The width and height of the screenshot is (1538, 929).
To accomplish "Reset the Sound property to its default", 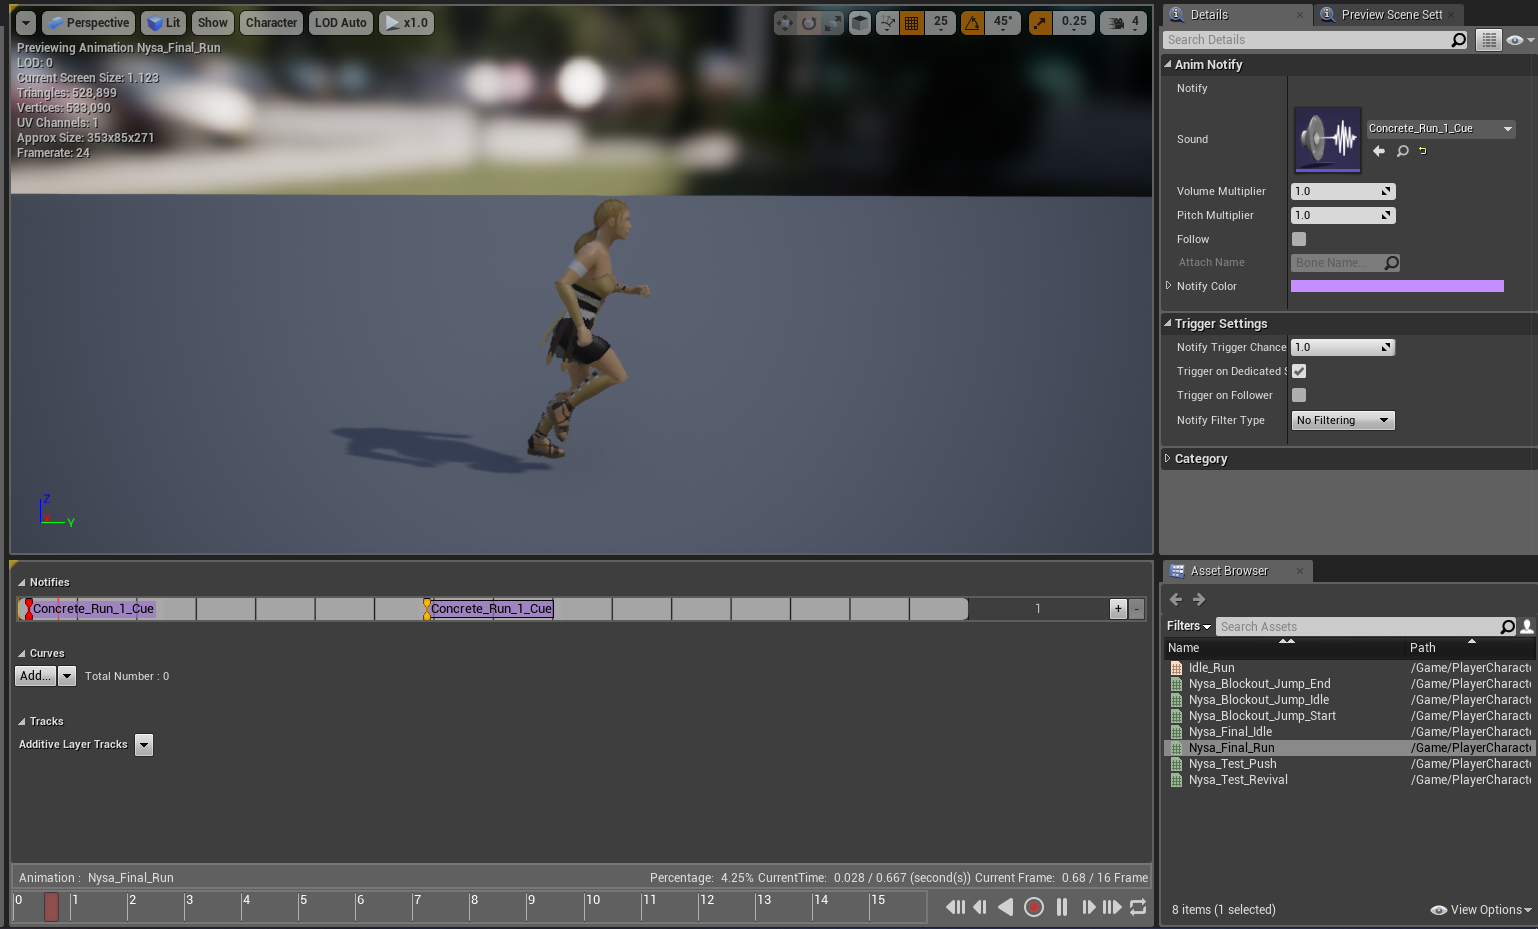I will click(x=1422, y=151).
